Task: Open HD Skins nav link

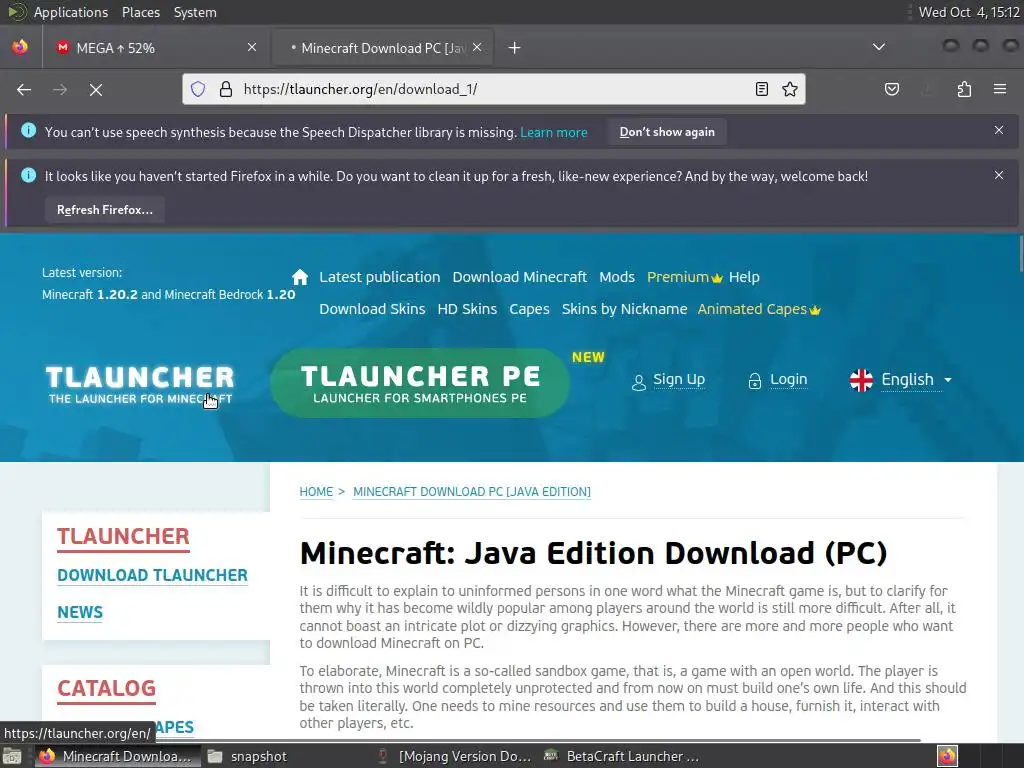Action: [467, 309]
